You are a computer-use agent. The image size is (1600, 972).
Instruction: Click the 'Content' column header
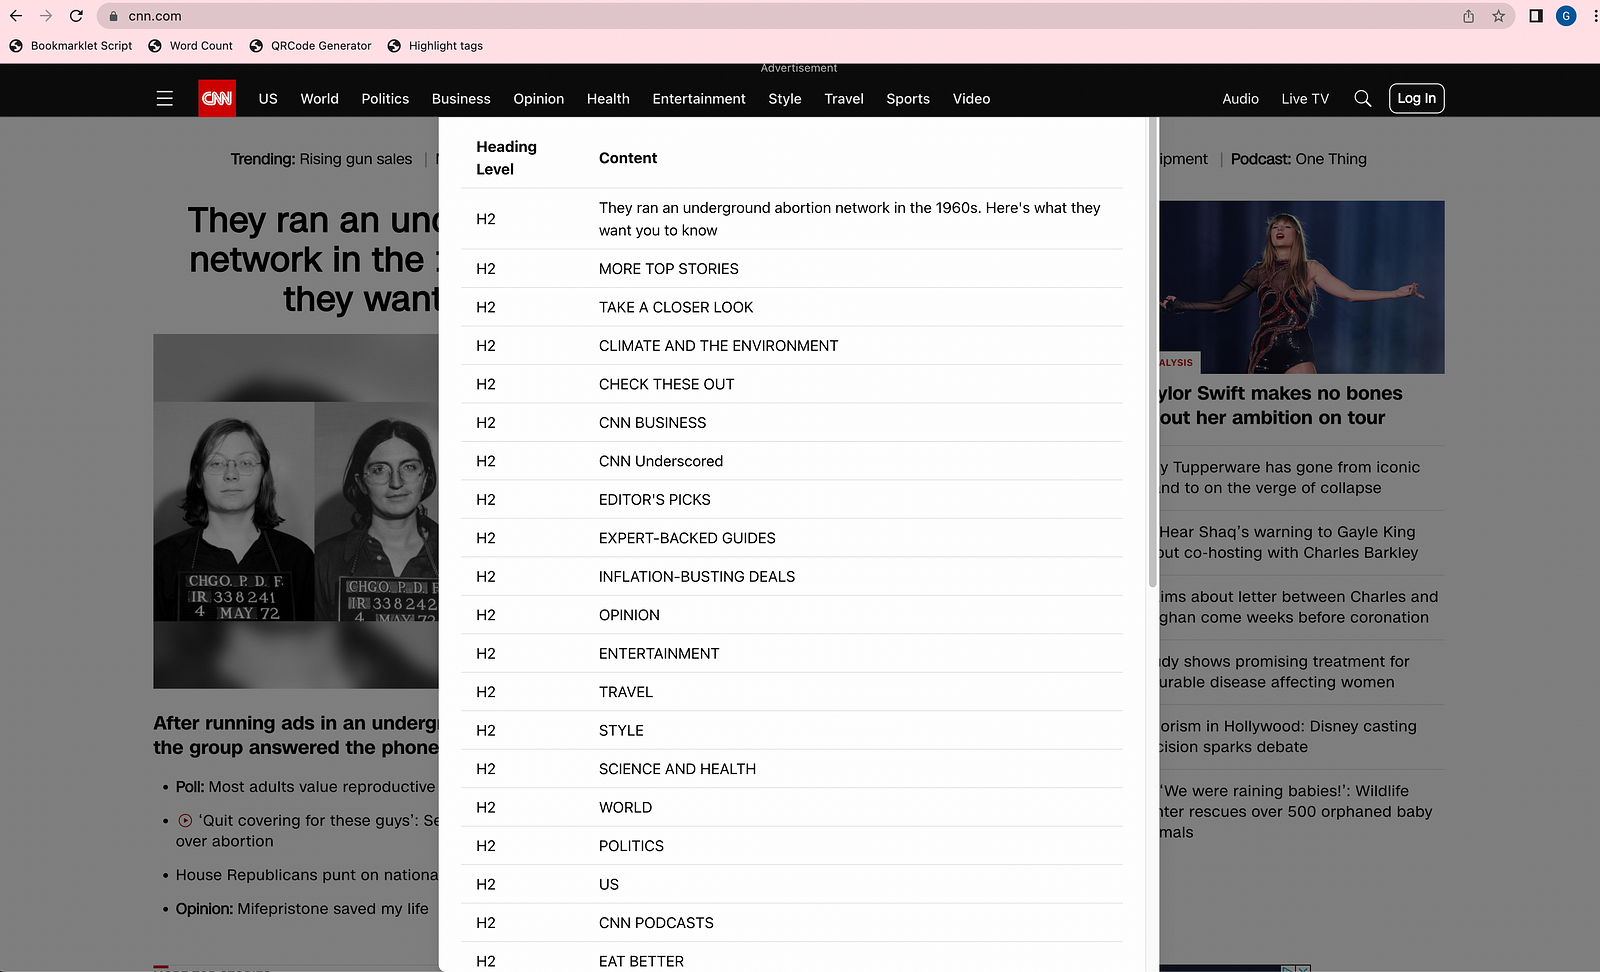pyautogui.click(x=628, y=158)
